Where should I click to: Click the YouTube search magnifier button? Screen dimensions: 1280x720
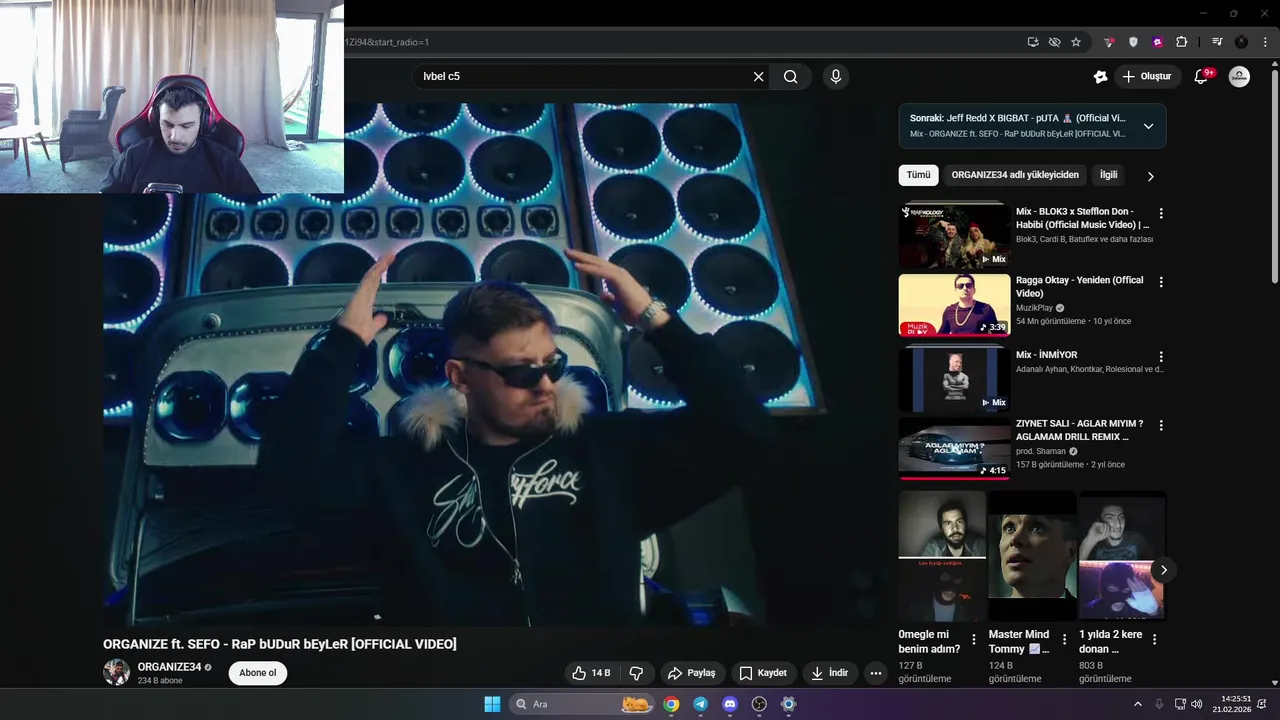(791, 77)
